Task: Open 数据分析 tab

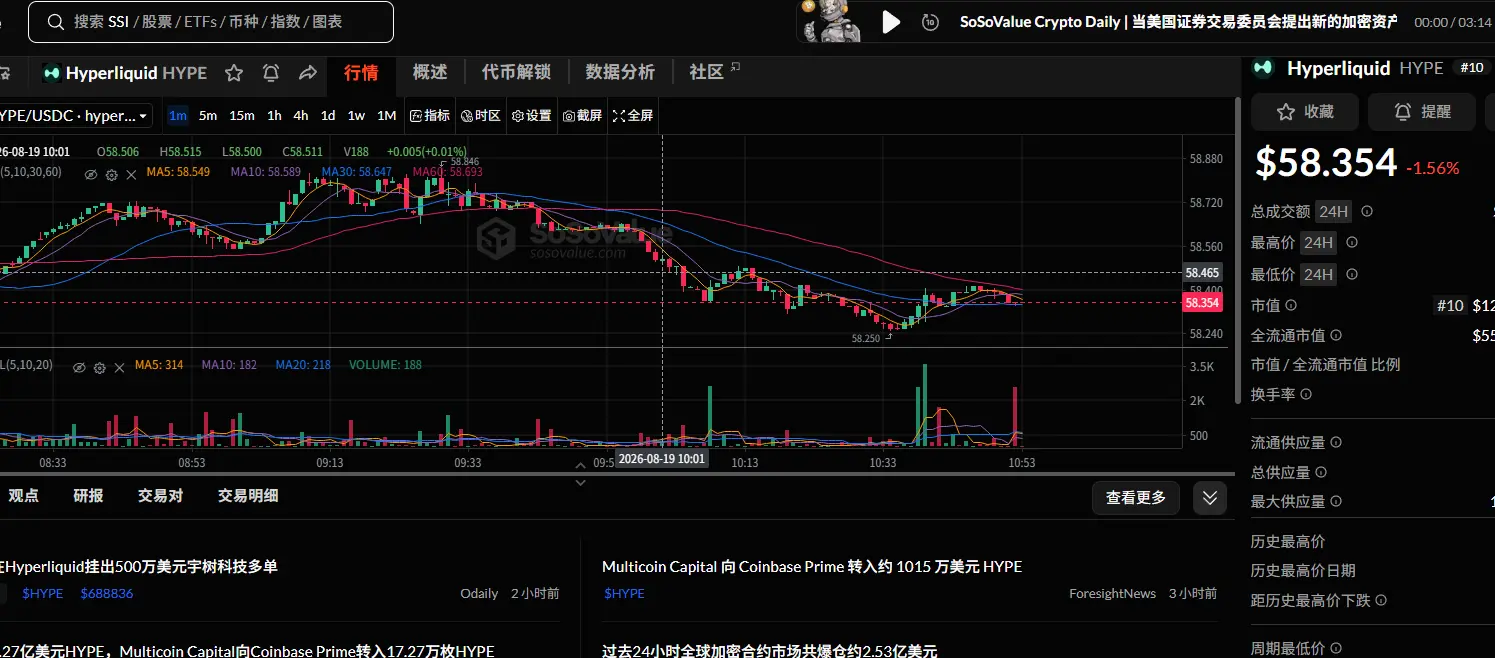Action: pyautogui.click(x=620, y=72)
